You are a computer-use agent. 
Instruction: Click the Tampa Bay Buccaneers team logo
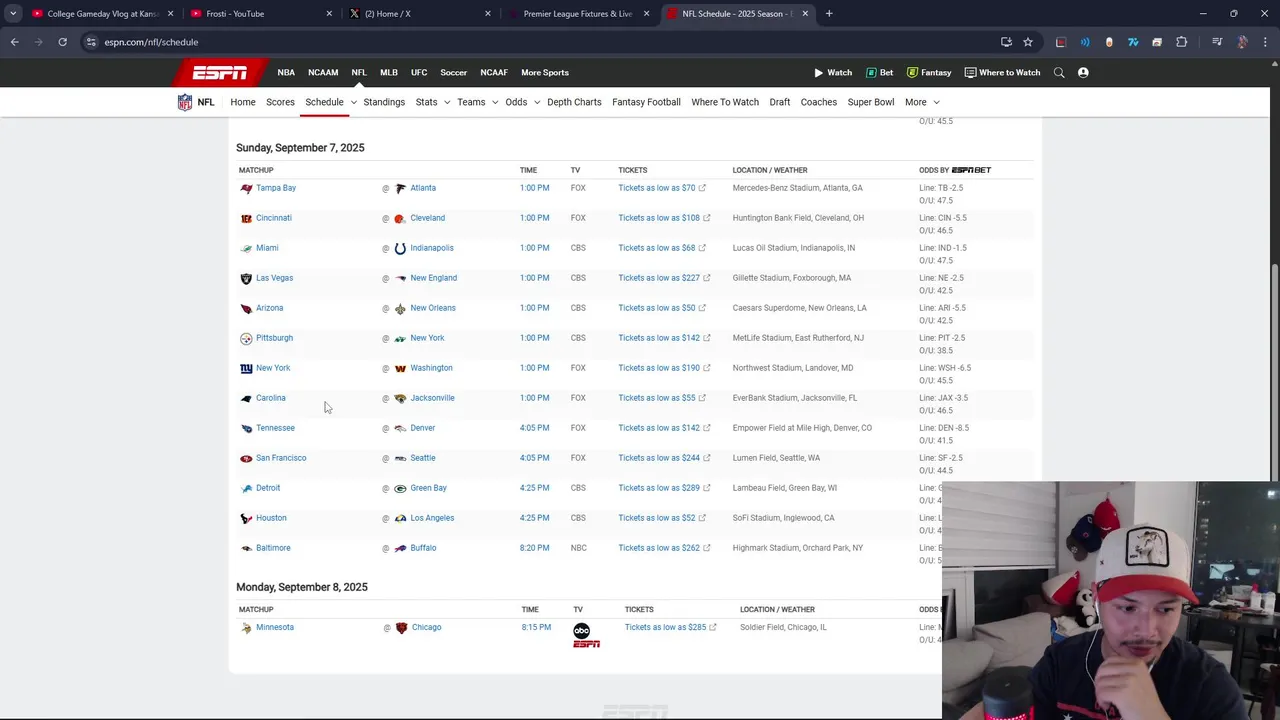[x=246, y=188]
